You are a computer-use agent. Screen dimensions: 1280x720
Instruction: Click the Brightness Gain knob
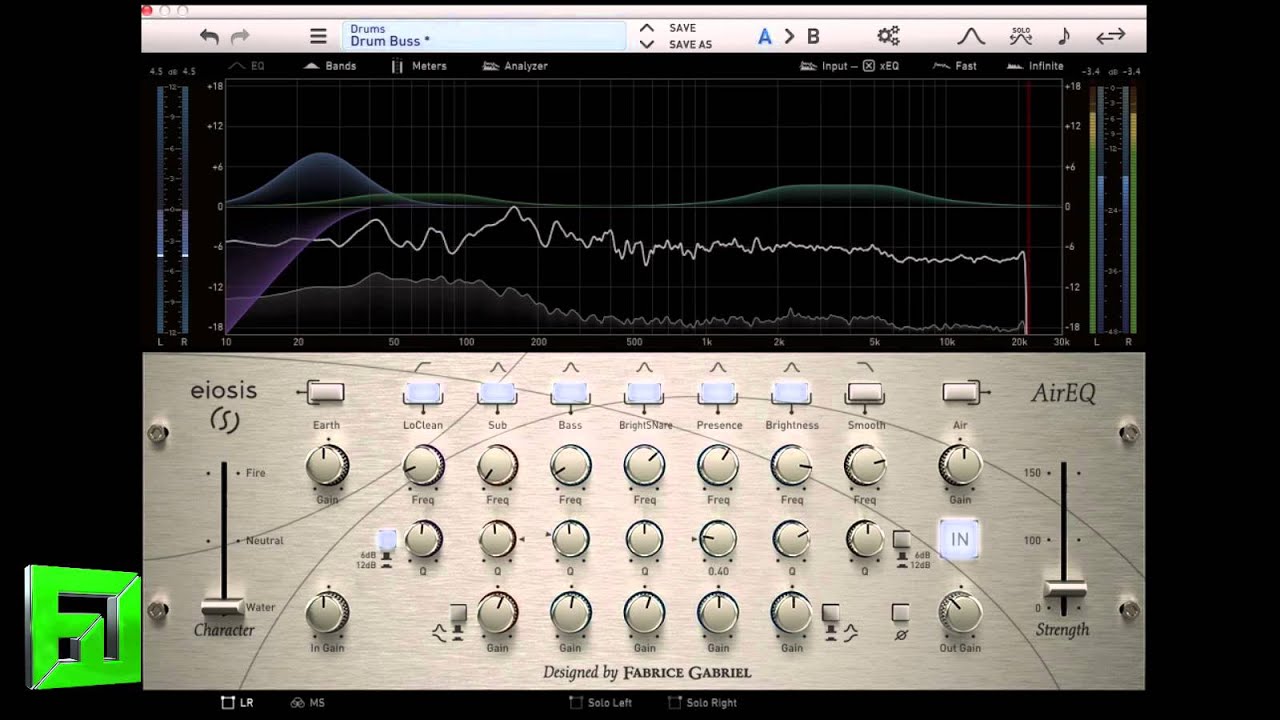[x=792, y=614]
